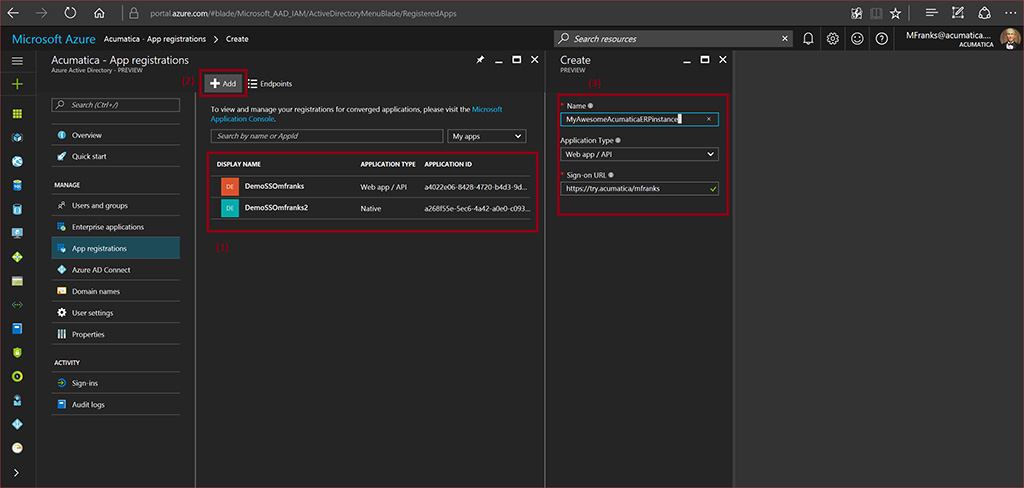The width and height of the screenshot is (1024, 488).
Task: Open Azure portal settings gear
Action: point(833,39)
